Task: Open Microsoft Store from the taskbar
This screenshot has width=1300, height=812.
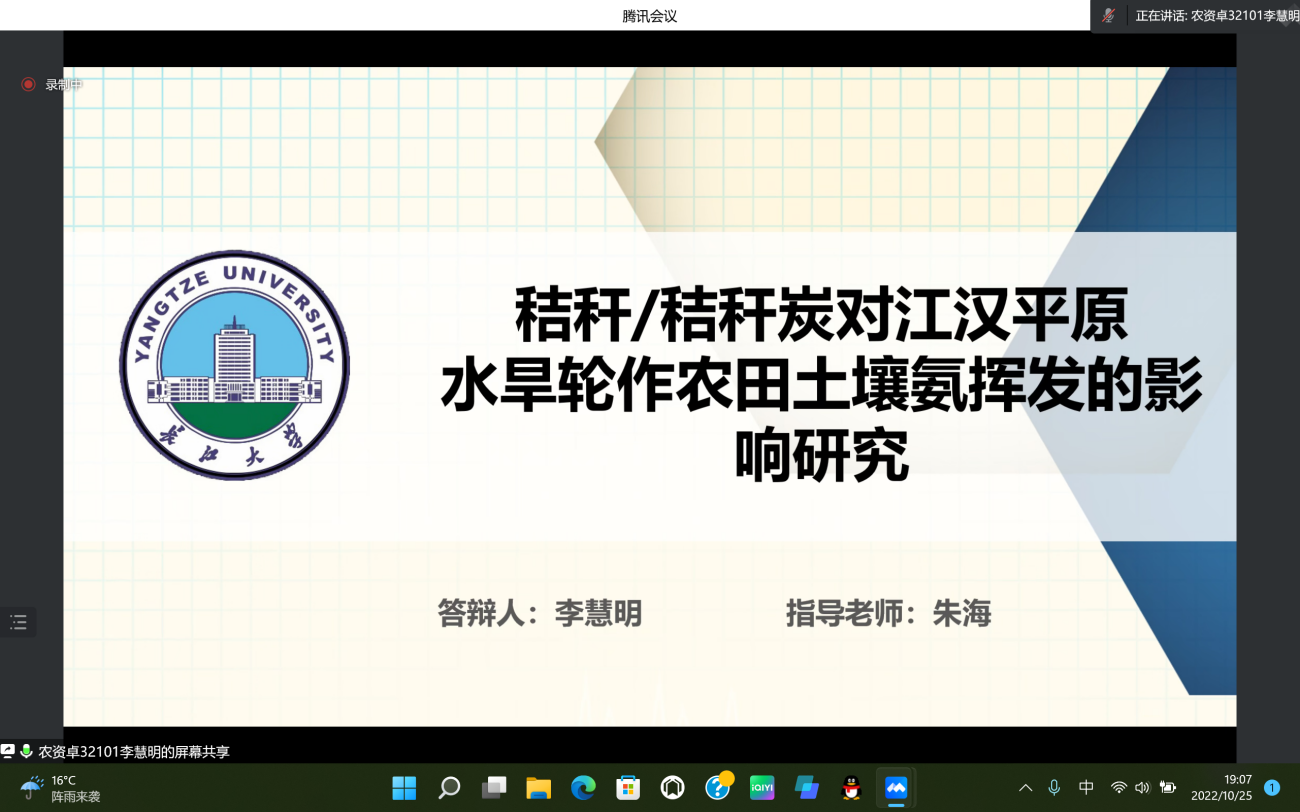Action: point(628,788)
